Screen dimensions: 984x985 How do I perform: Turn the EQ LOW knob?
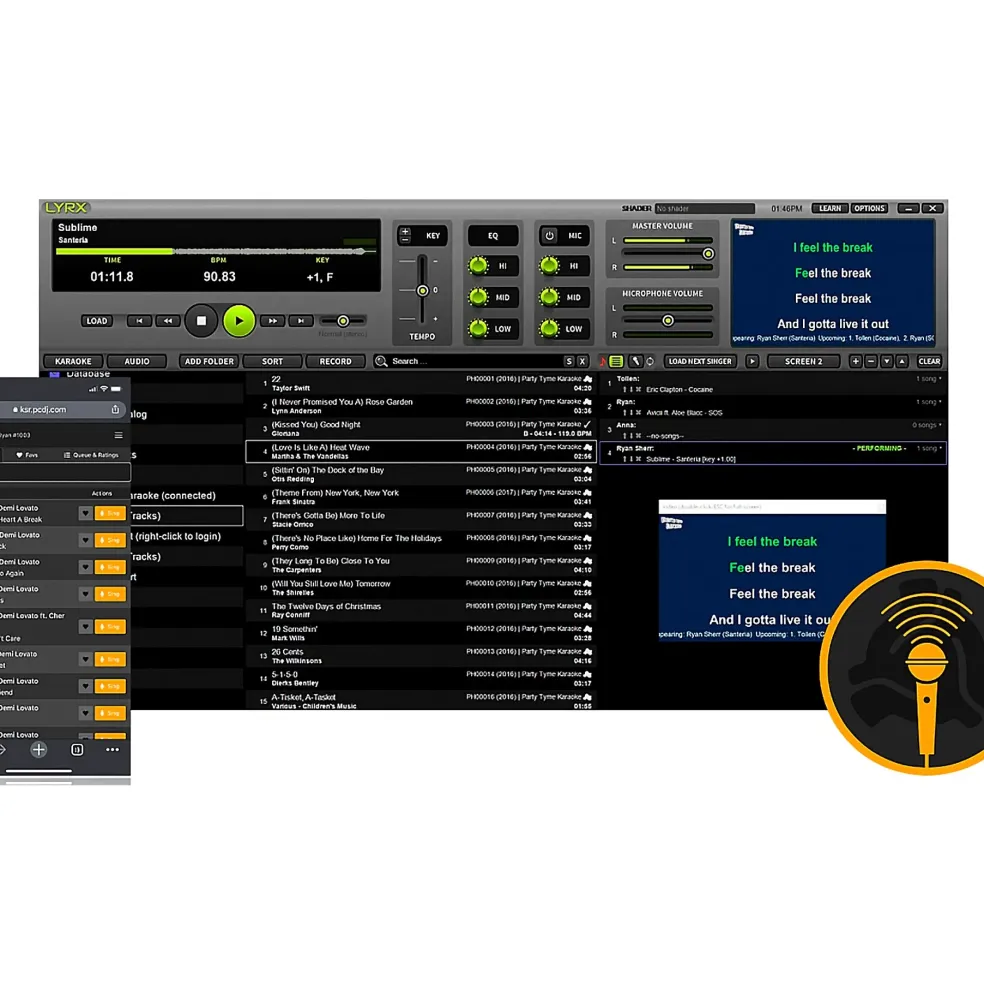point(478,328)
